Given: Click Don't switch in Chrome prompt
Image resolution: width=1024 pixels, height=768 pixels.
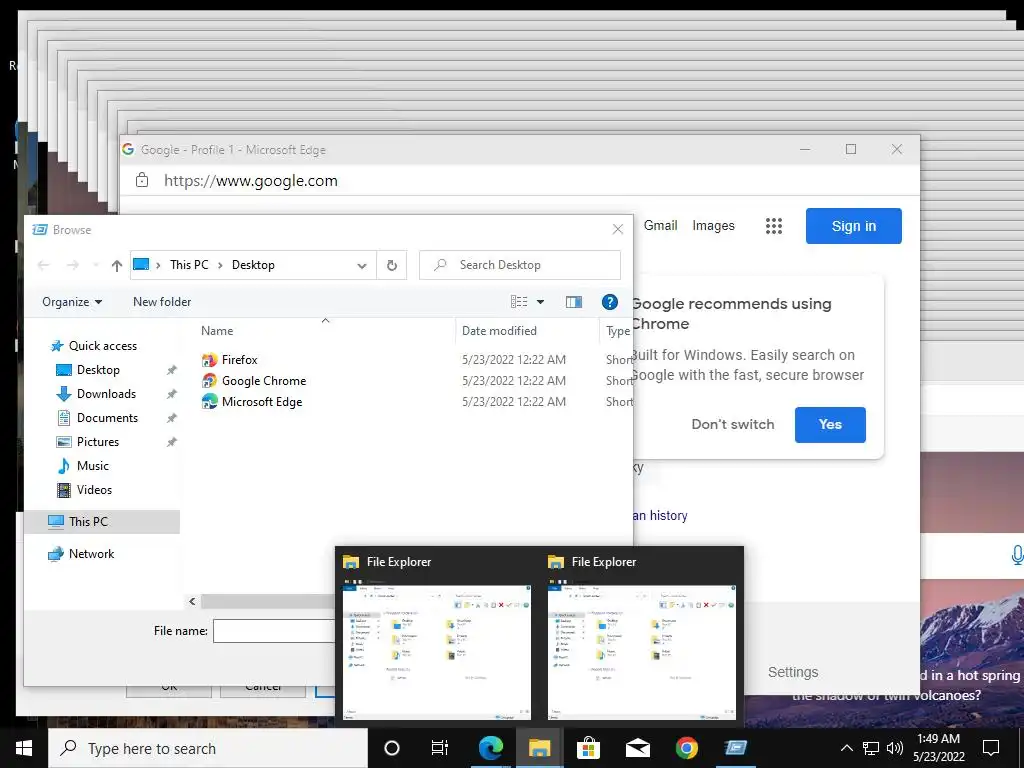Looking at the screenshot, I should (733, 424).
